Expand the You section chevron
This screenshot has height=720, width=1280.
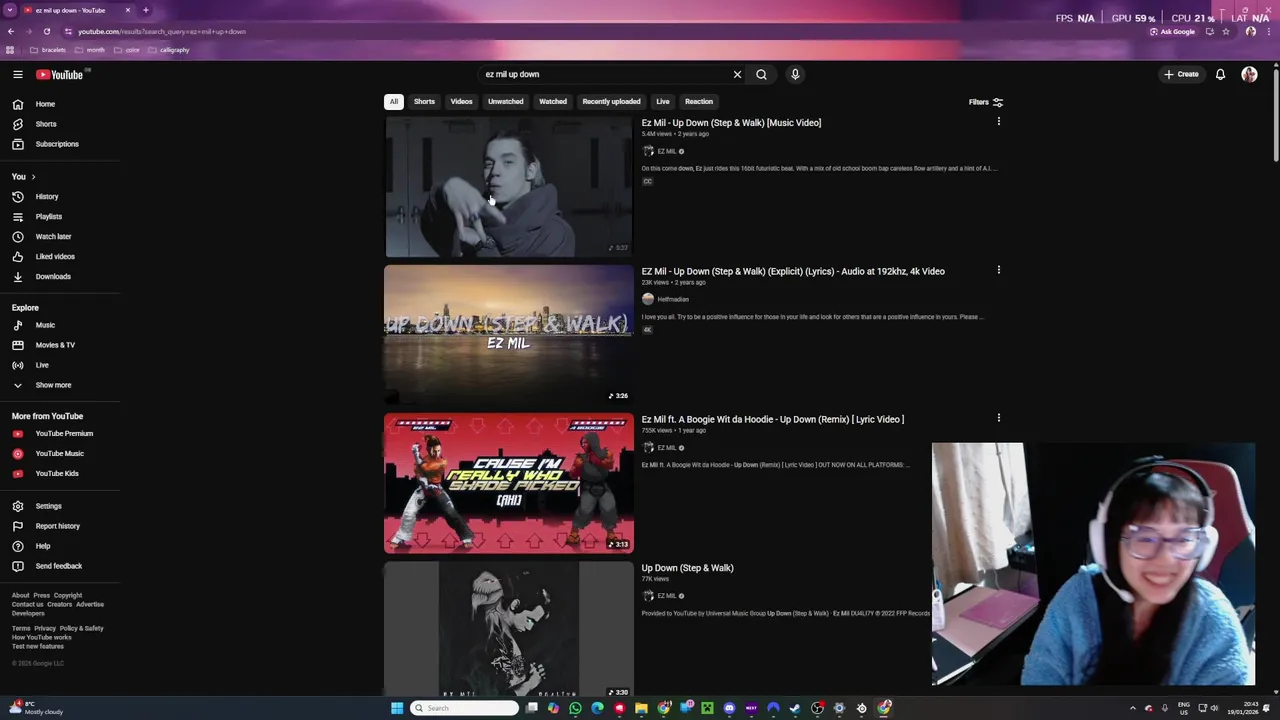[33, 177]
